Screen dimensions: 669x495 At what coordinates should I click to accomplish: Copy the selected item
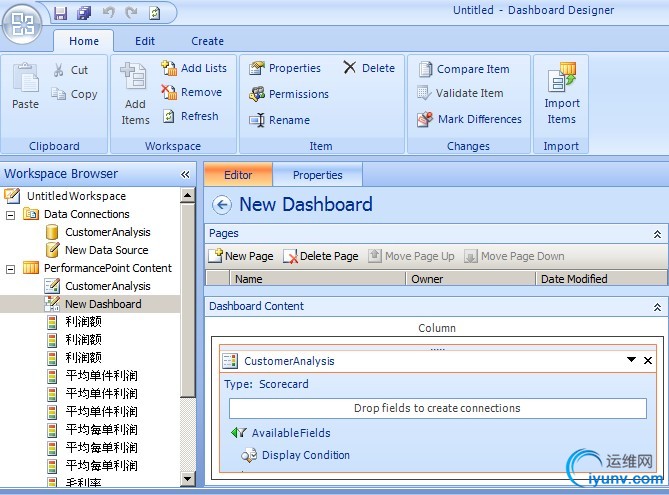(x=74, y=94)
